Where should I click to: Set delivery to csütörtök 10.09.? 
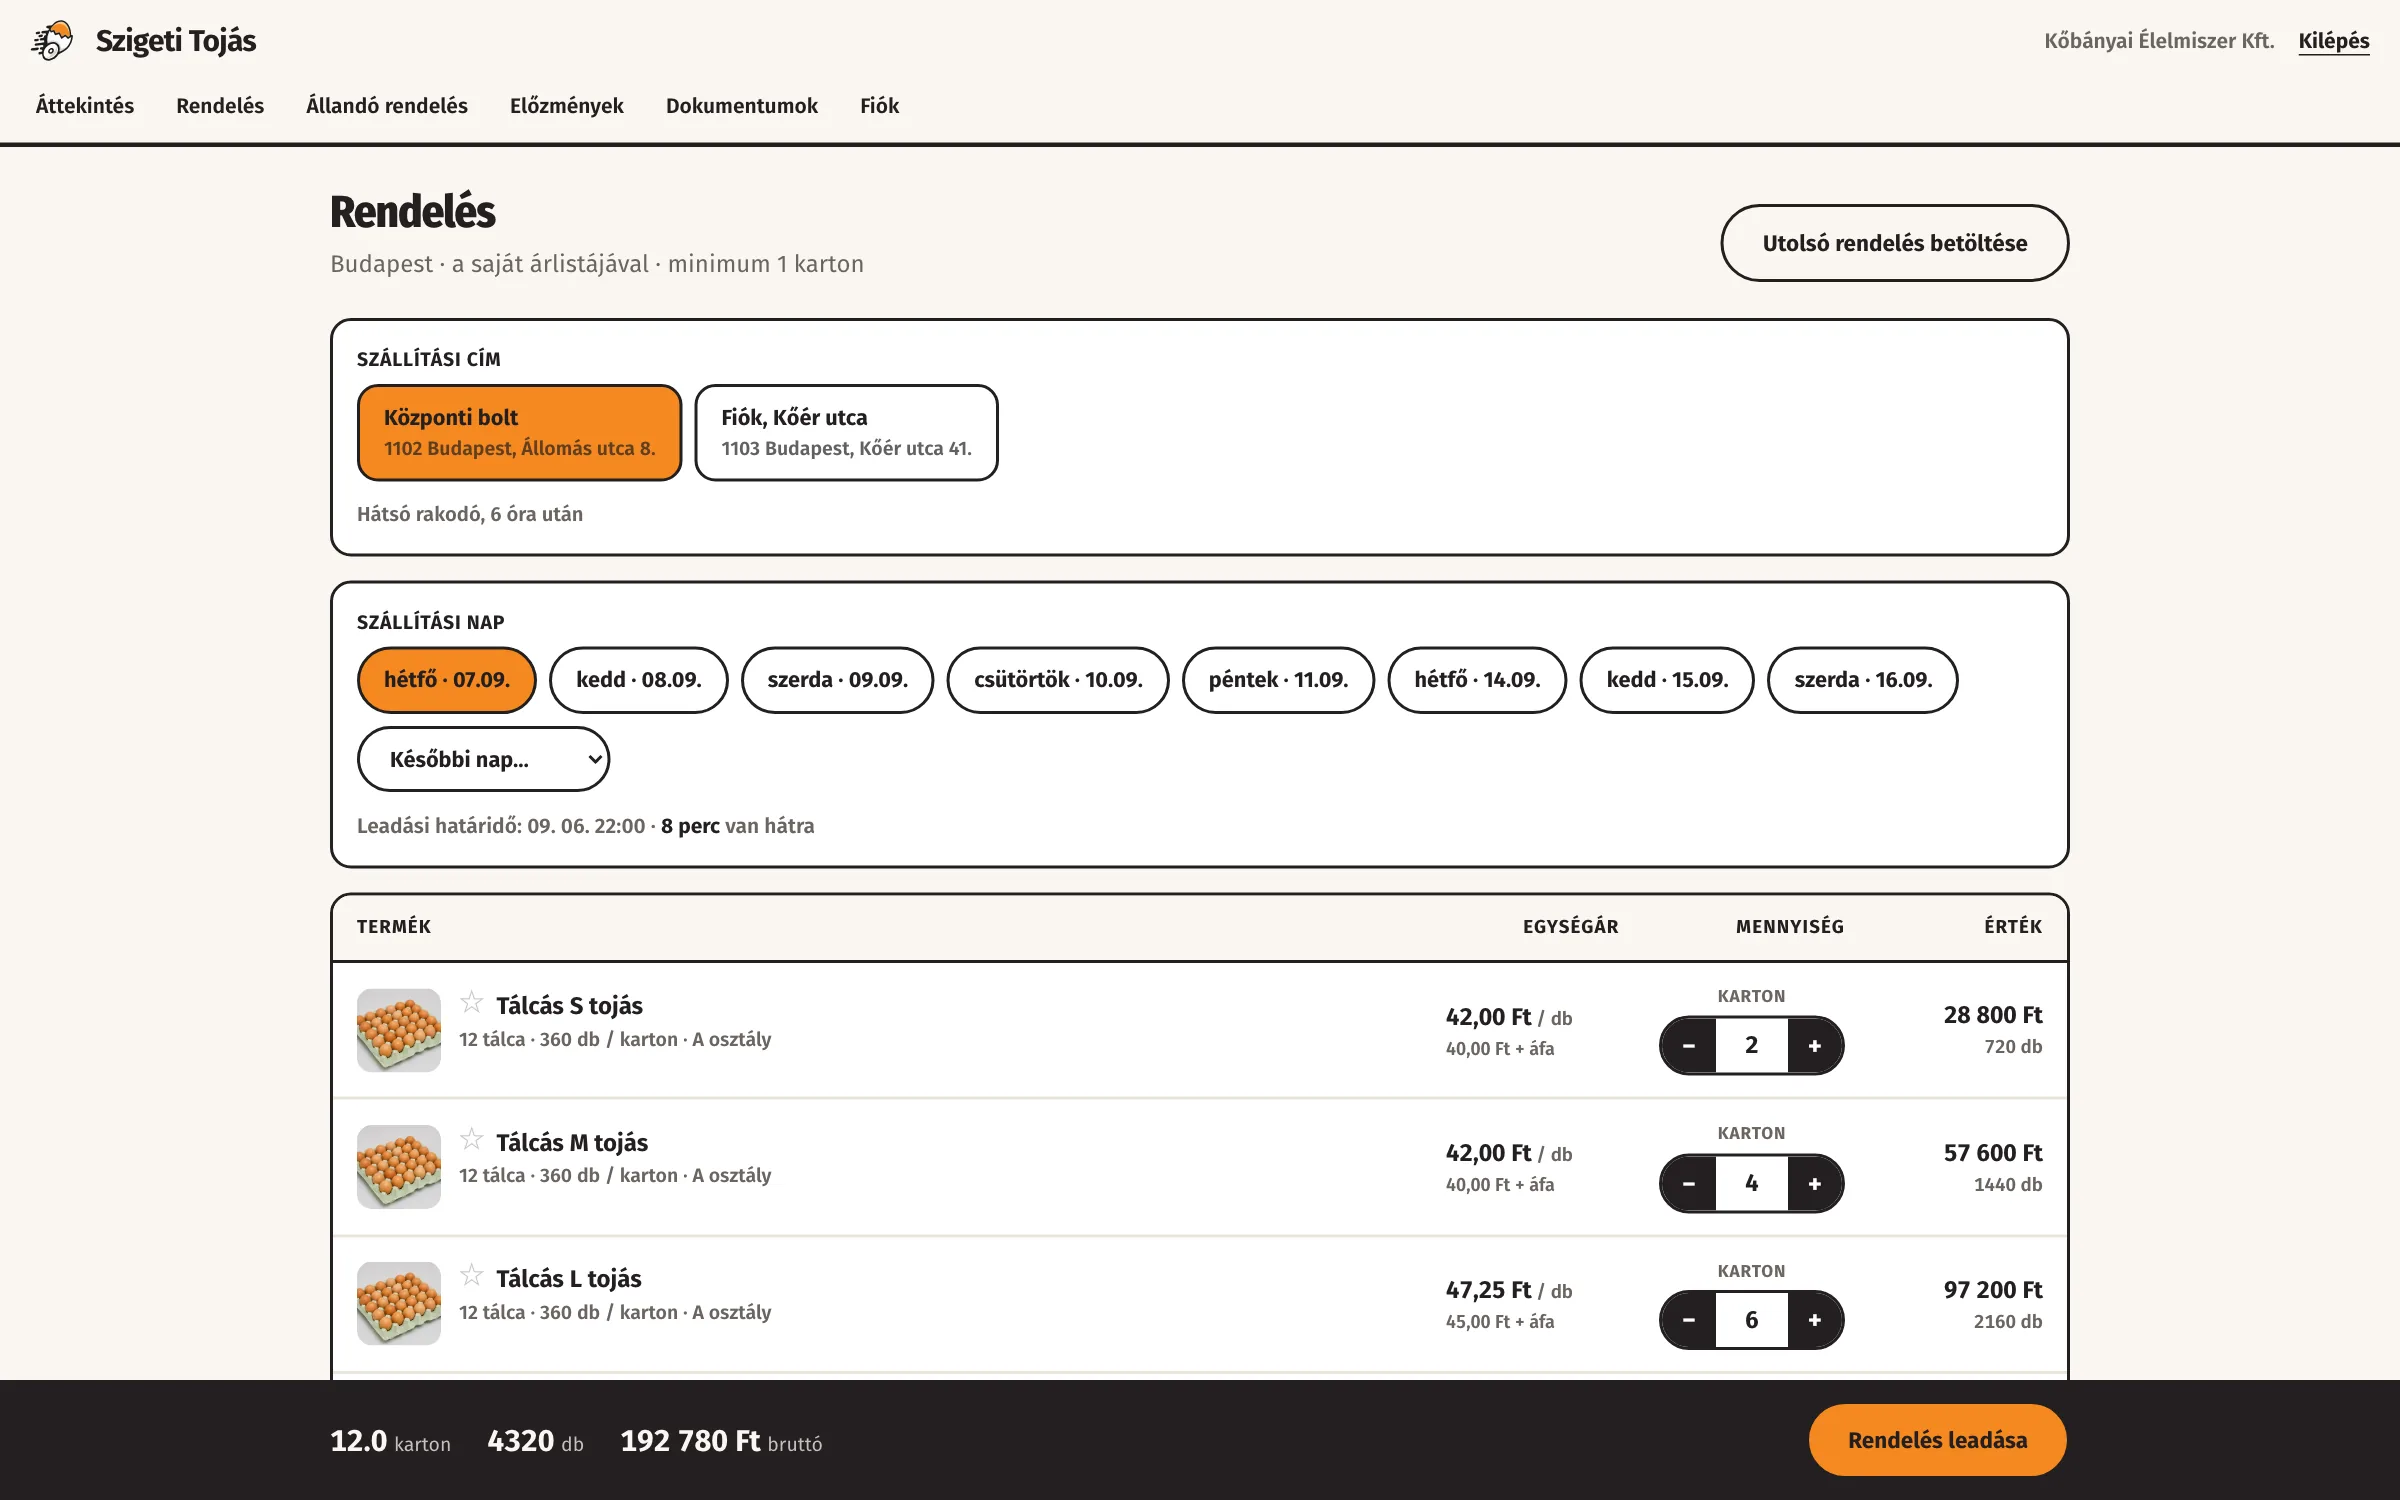[1058, 680]
